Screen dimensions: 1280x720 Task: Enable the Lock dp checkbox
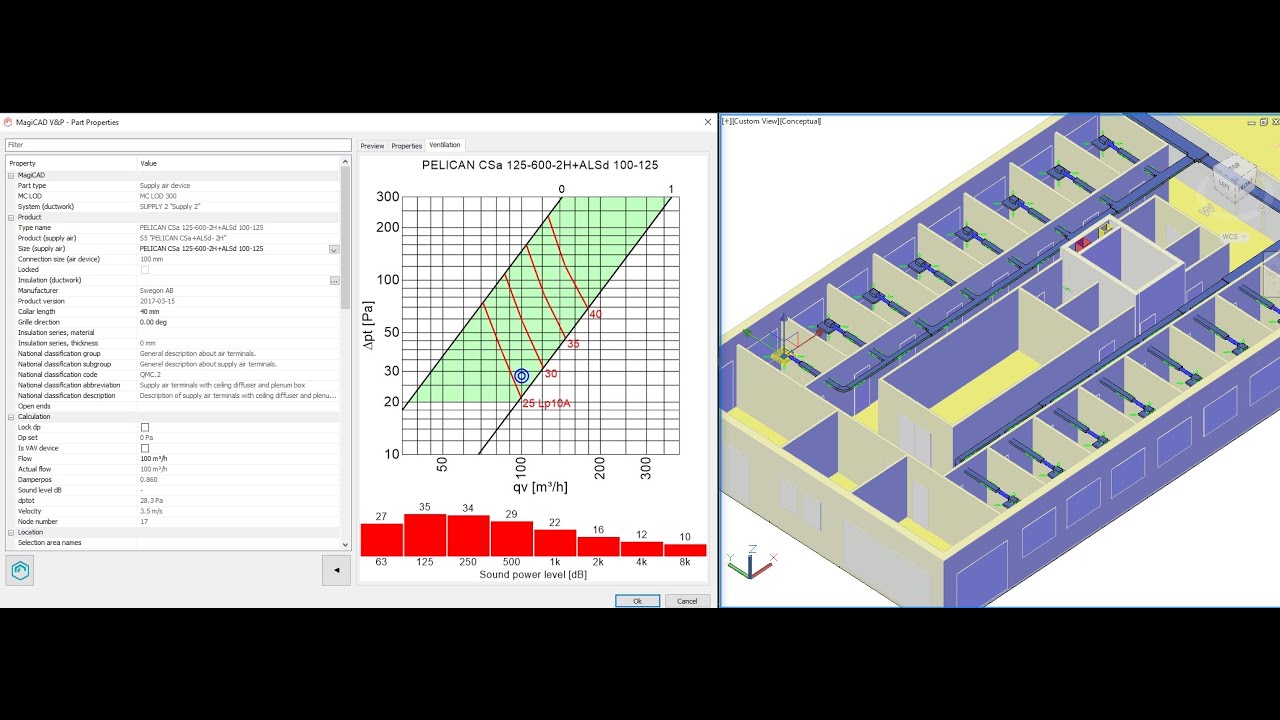pos(145,427)
